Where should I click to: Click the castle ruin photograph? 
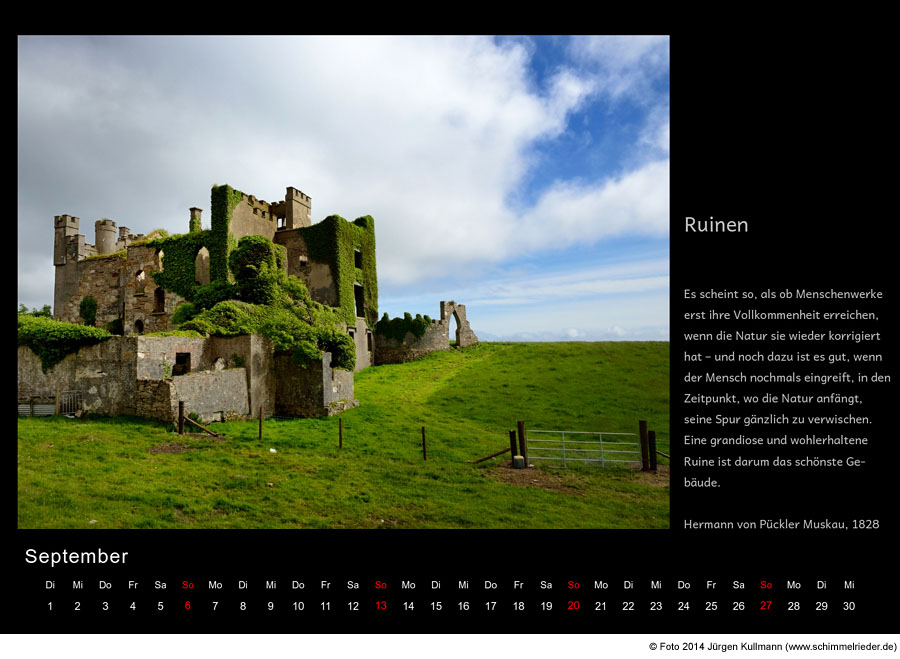click(343, 282)
